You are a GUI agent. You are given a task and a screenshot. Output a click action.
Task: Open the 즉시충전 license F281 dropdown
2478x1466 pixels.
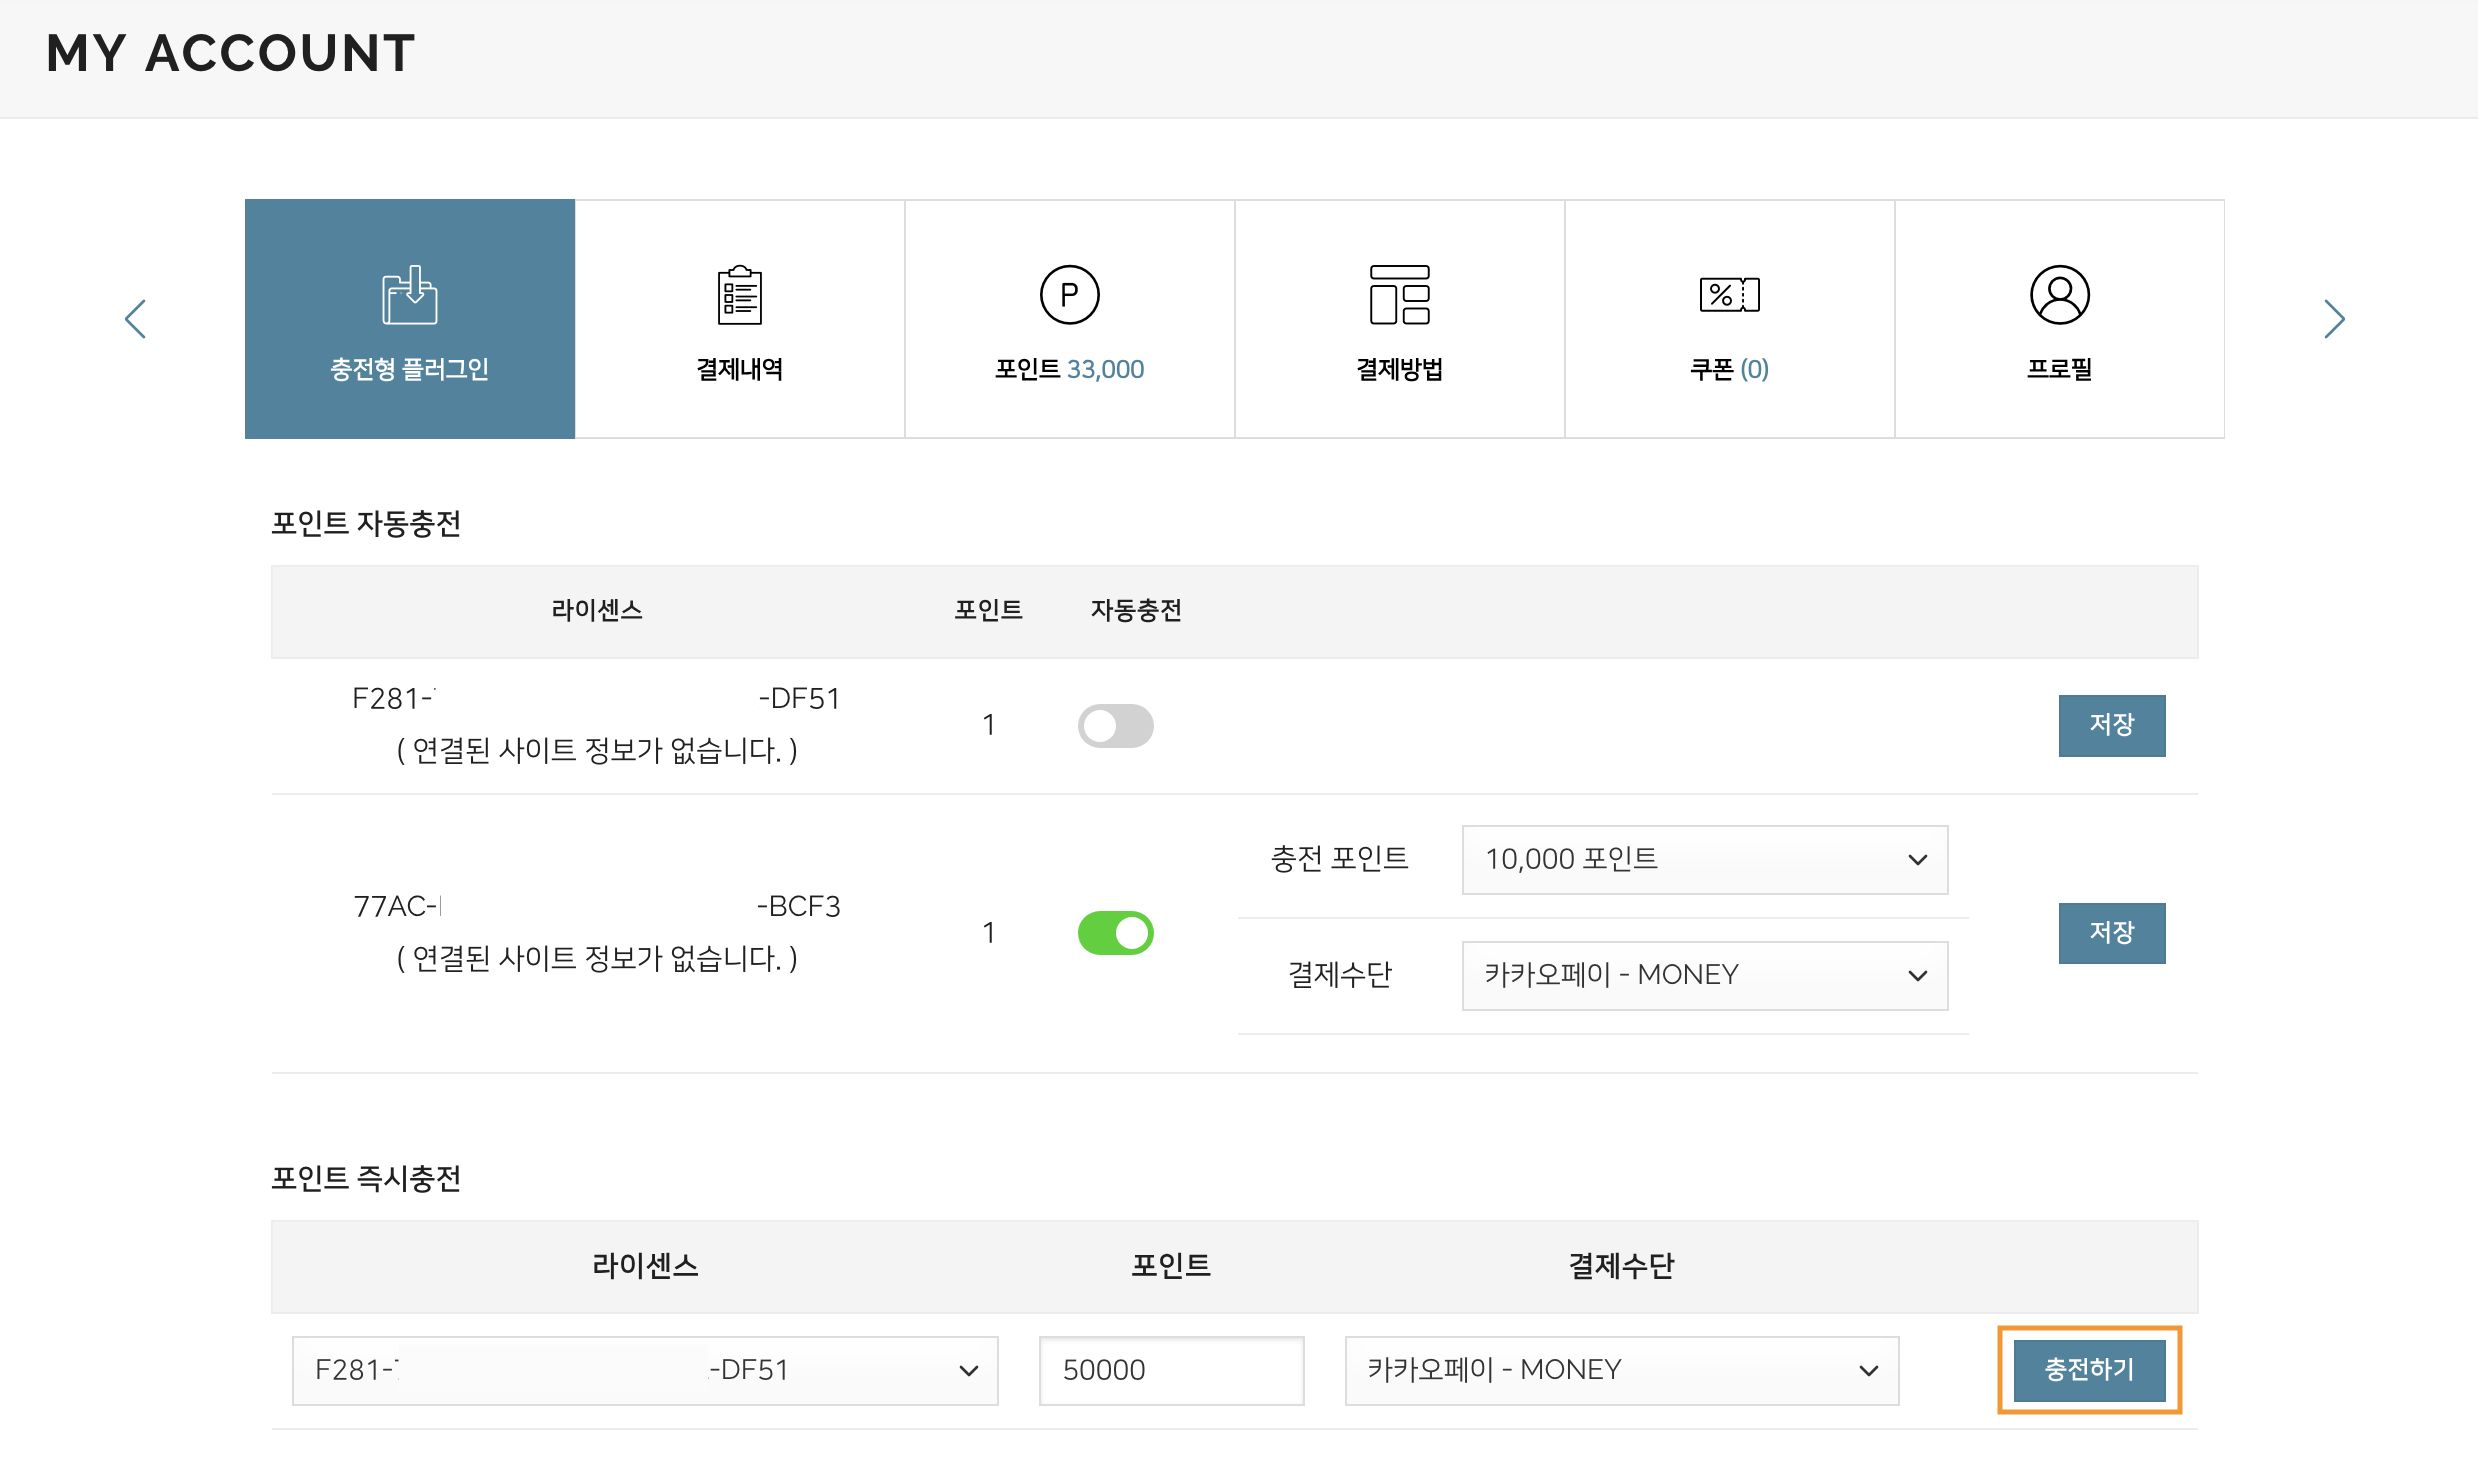[645, 1370]
